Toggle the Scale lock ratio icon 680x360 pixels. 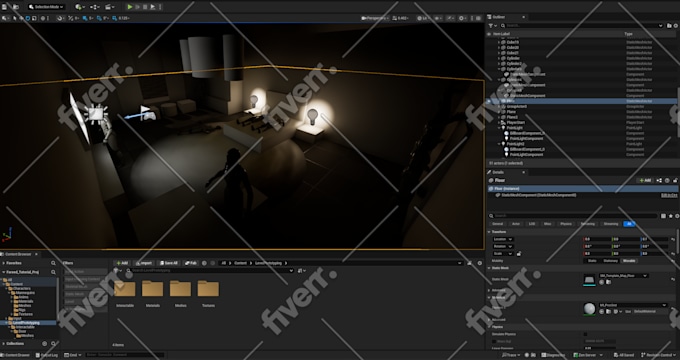[x=519, y=254]
